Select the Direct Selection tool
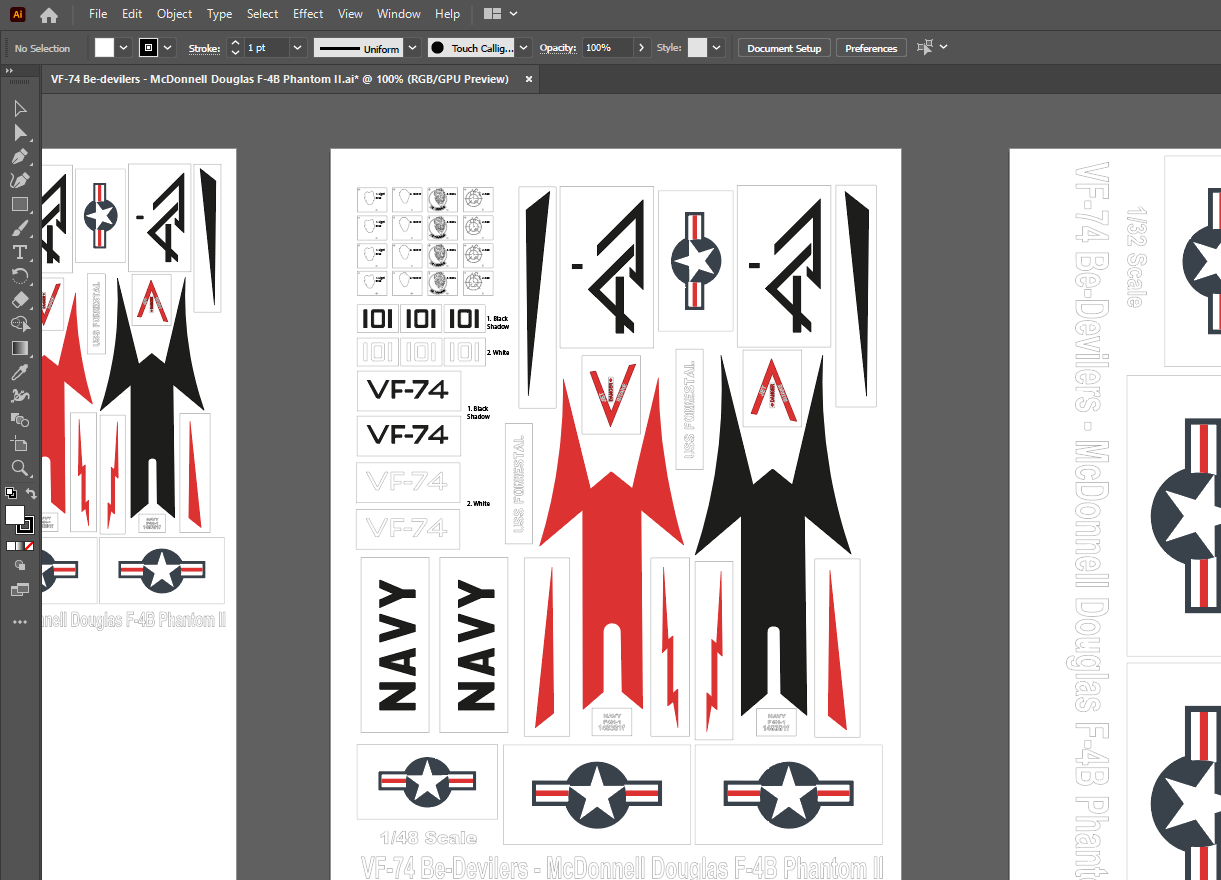Image resolution: width=1221 pixels, height=880 pixels. coord(19,132)
